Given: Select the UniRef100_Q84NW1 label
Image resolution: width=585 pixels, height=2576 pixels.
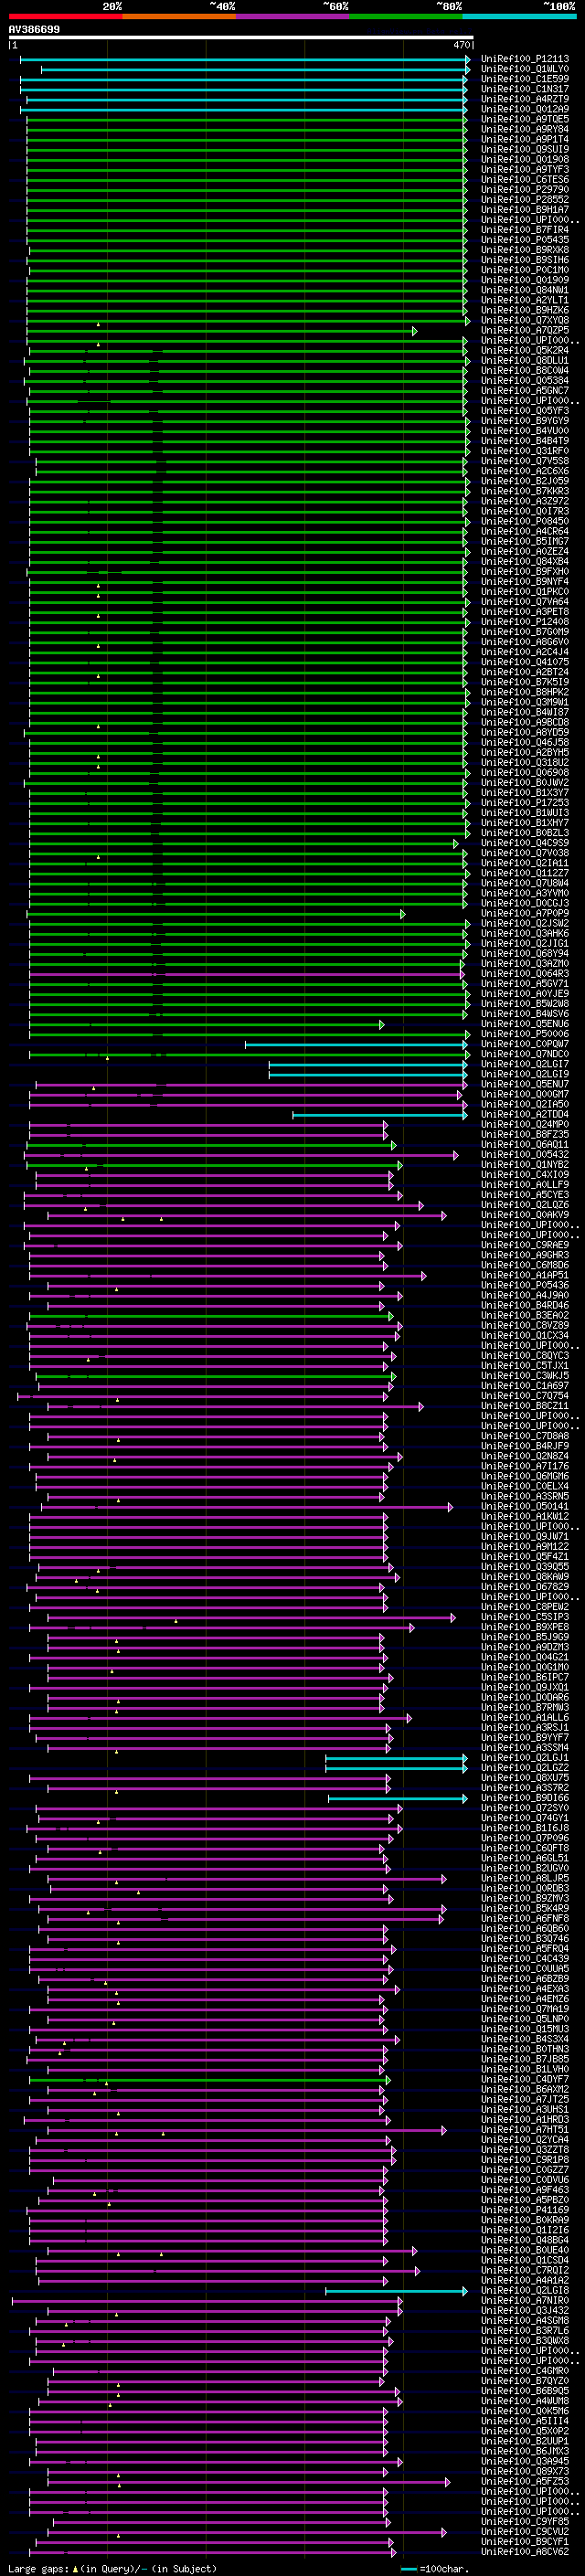Looking at the screenshot, I should pos(525,290).
